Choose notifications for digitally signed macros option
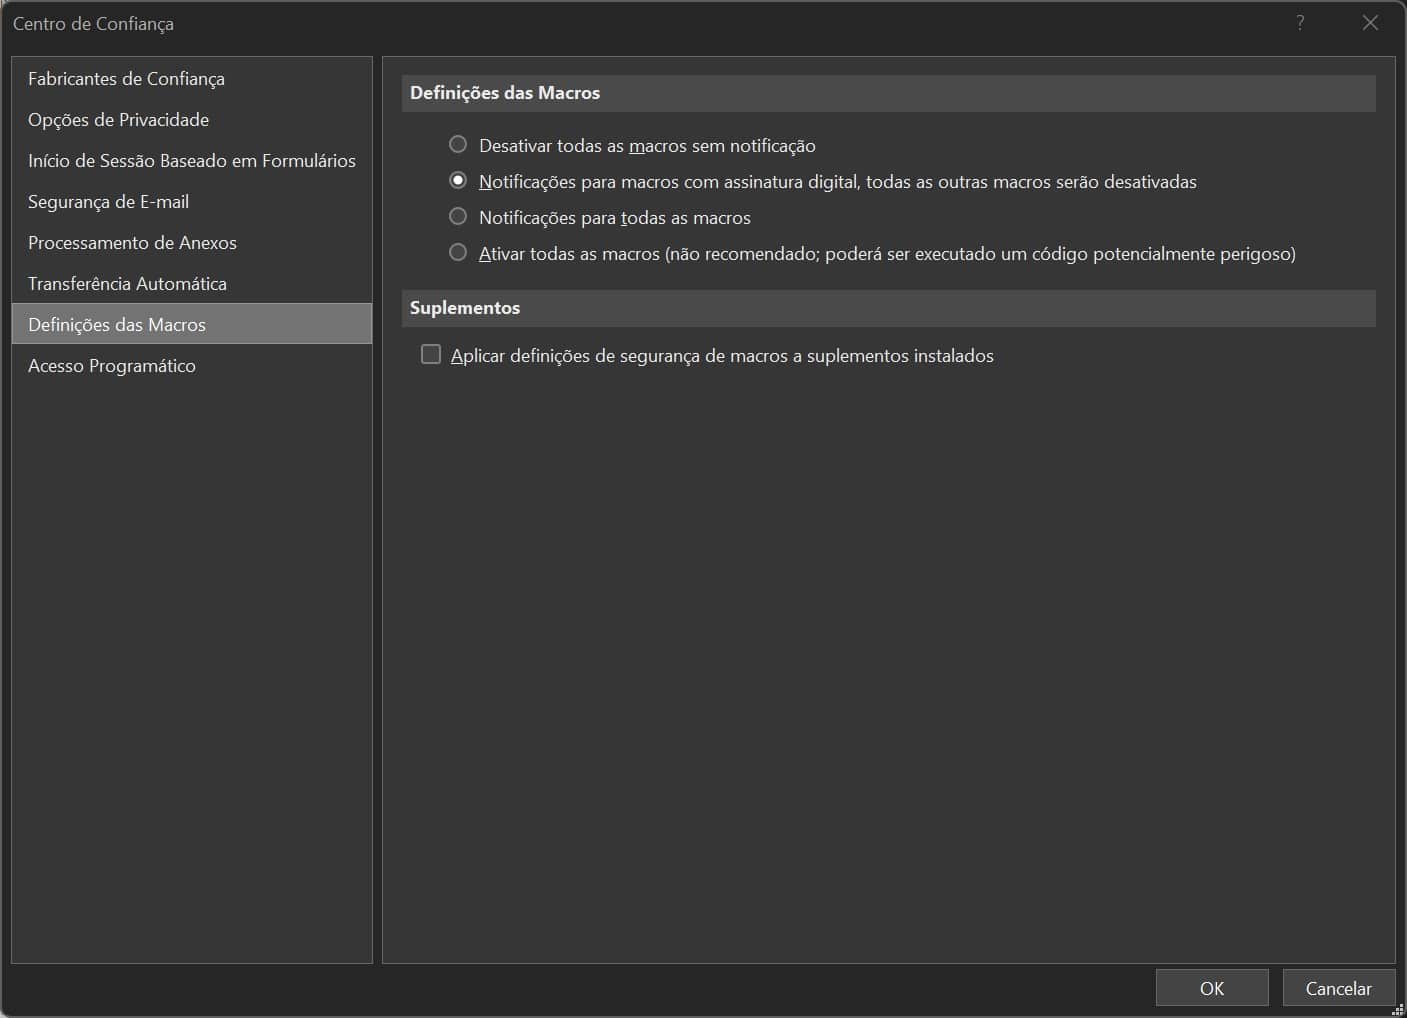 (x=458, y=181)
